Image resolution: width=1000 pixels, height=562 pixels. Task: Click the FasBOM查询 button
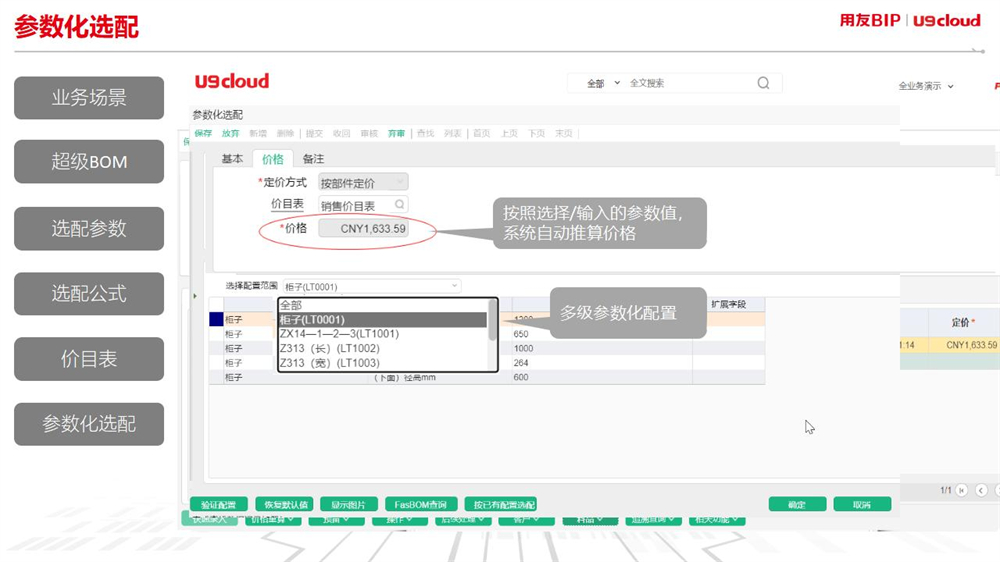421,505
